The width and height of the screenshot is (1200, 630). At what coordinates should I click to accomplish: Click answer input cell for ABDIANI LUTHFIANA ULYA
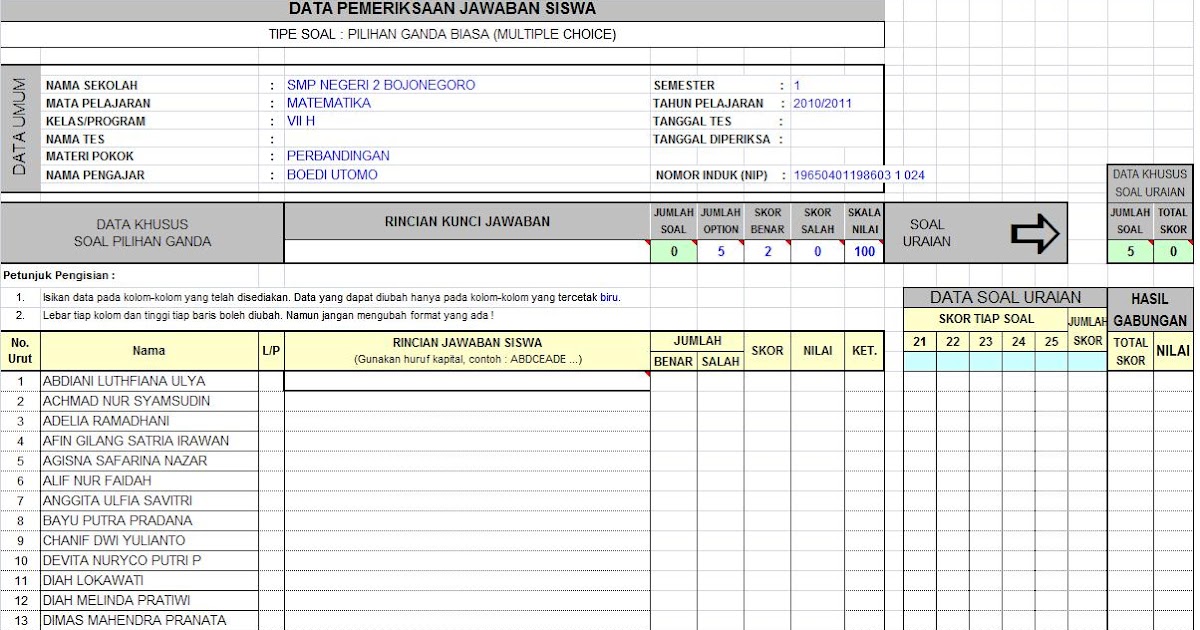[467, 381]
